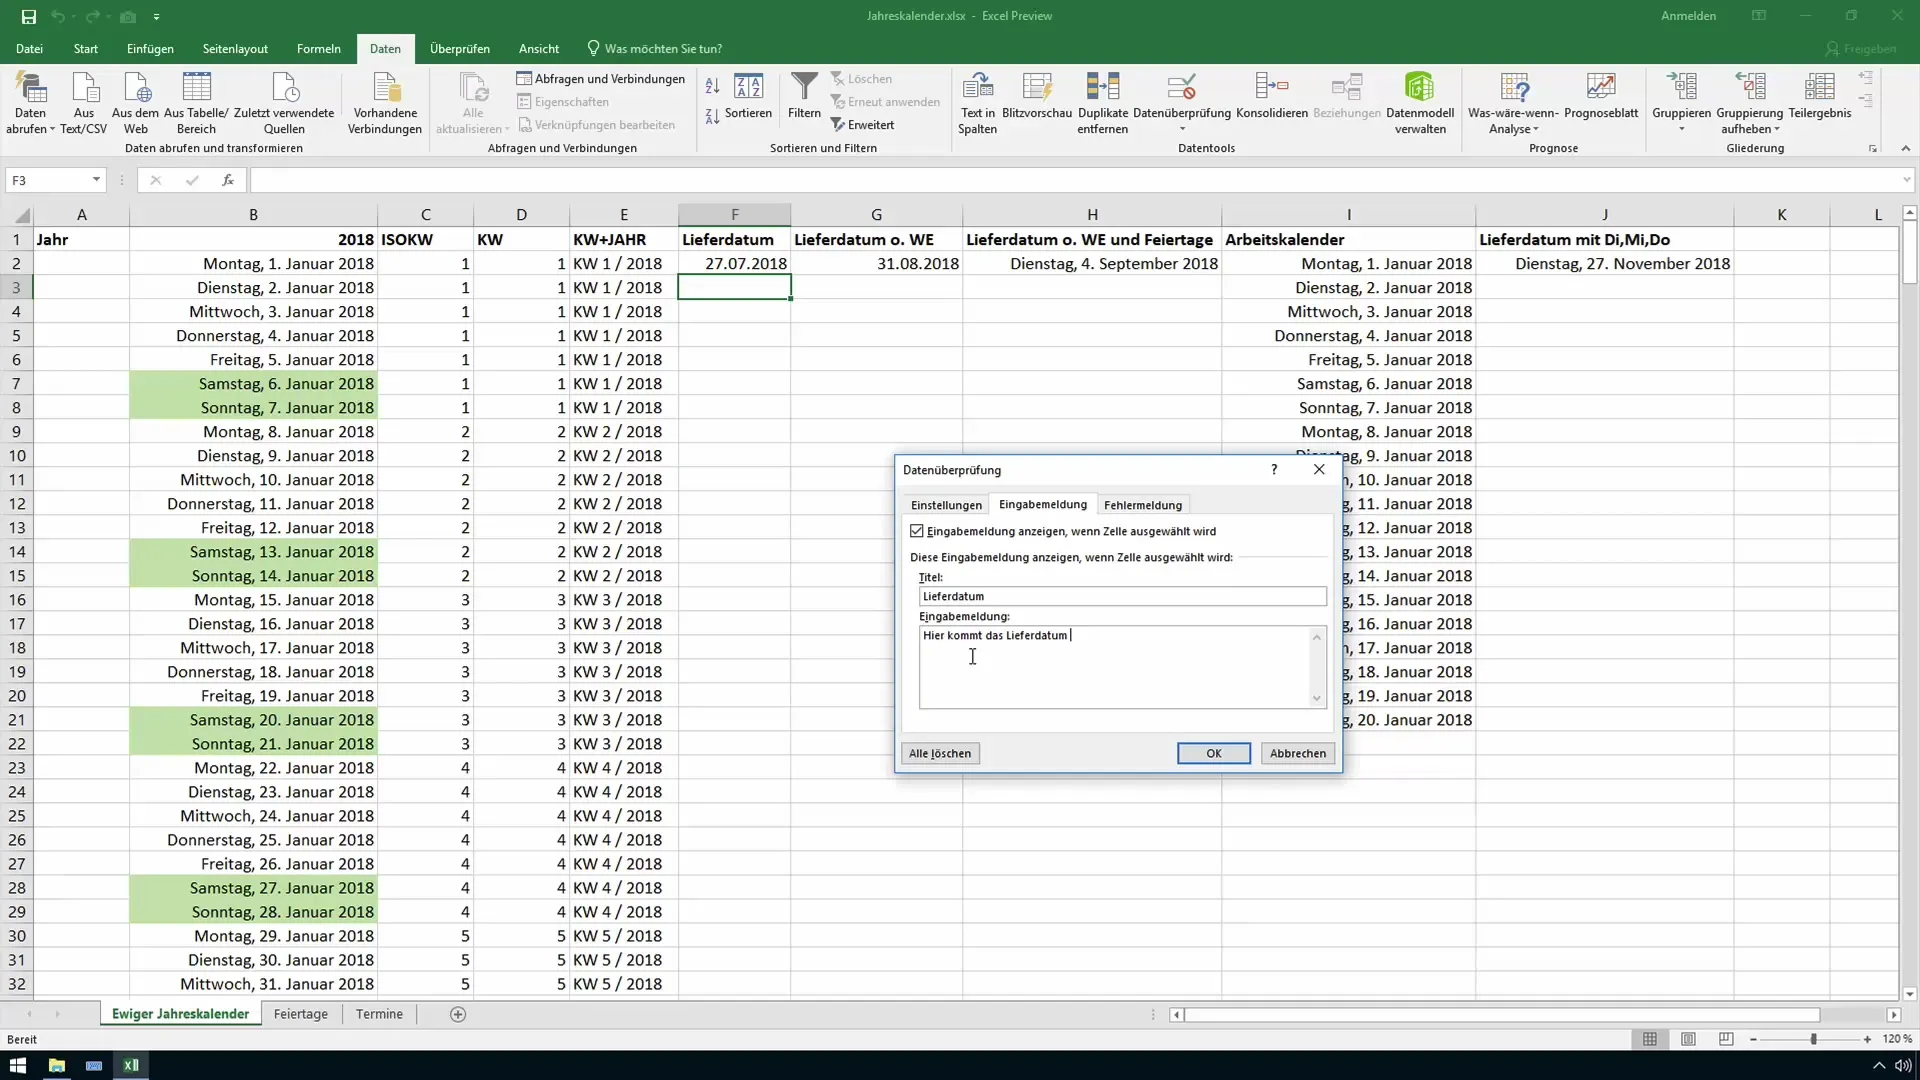Click Aus dem Web data source
The height and width of the screenshot is (1080, 1920).
pyautogui.click(x=135, y=104)
